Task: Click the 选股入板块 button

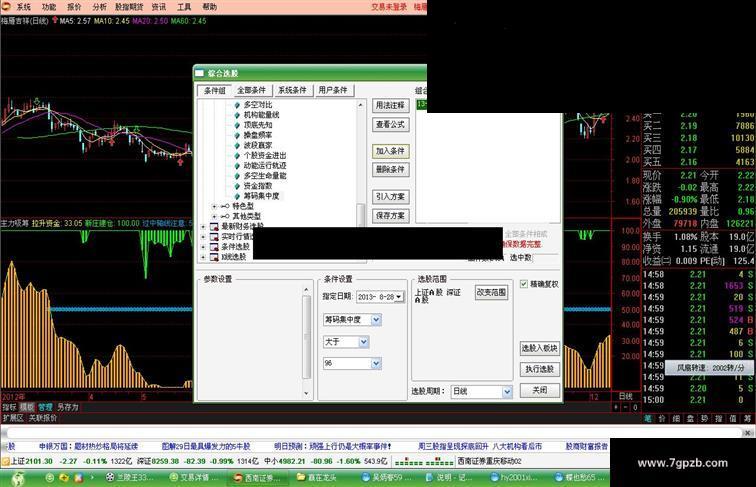Action: [x=540, y=348]
